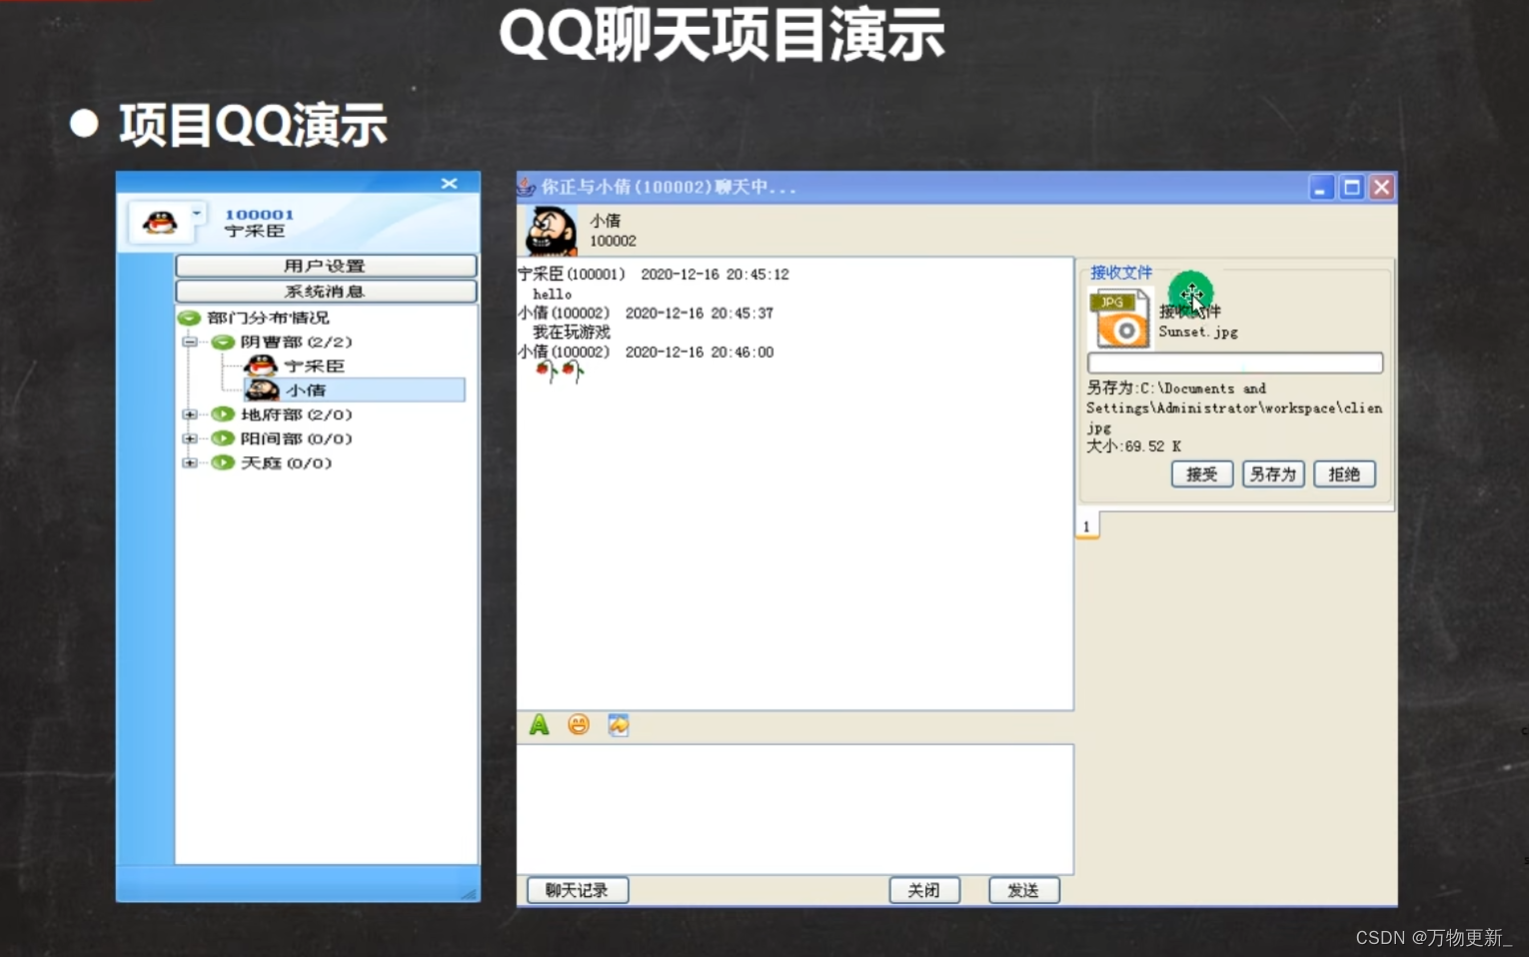Select the 阴曹部 (2/2) group
The image size is (1529, 957).
point(296,342)
